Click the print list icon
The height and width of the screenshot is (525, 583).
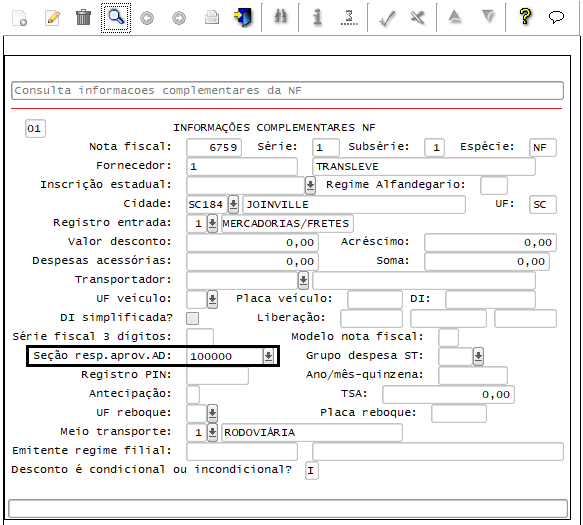(x=212, y=17)
